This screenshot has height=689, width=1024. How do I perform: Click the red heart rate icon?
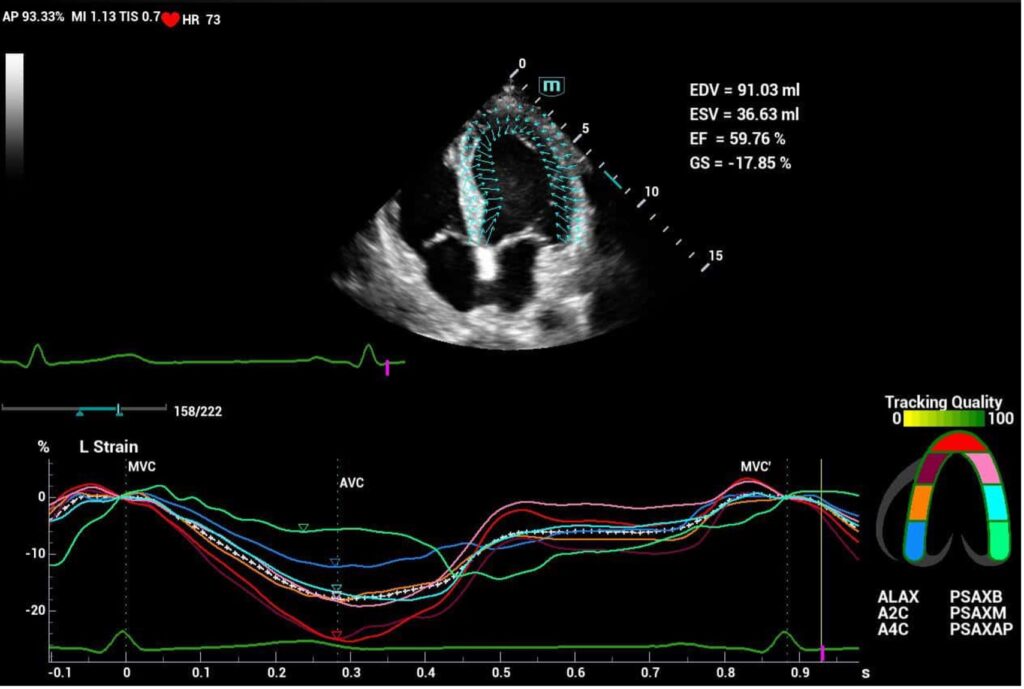[x=170, y=20]
